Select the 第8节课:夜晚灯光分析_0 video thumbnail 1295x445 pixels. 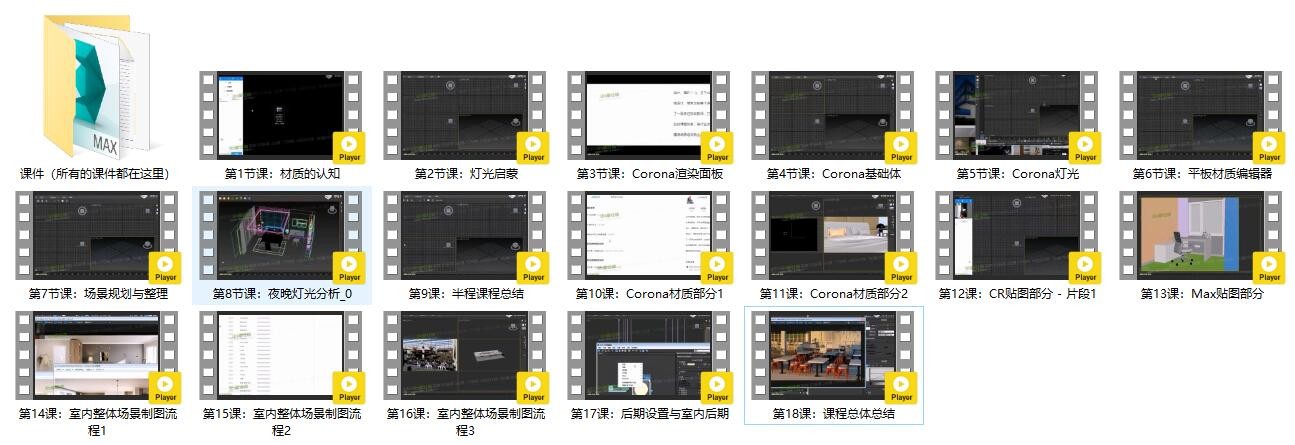(281, 236)
